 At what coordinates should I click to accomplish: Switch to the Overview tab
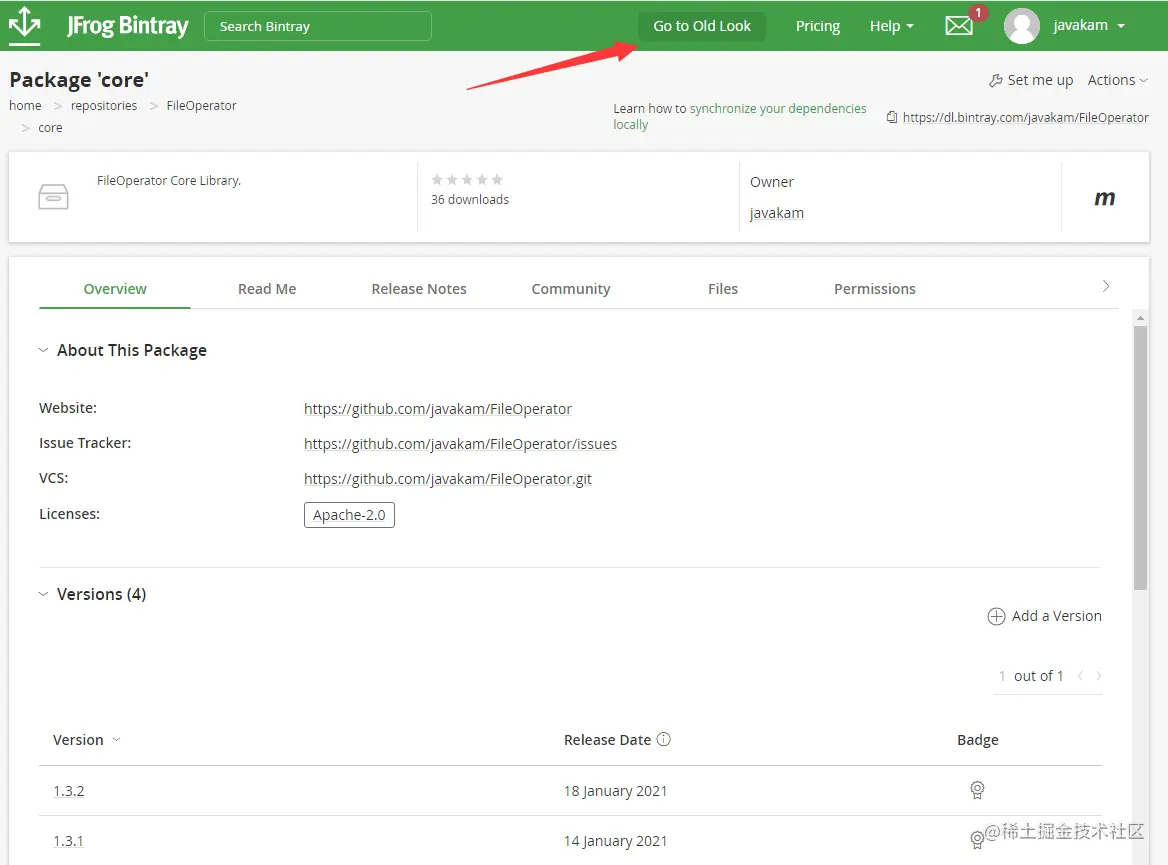click(115, 288)
